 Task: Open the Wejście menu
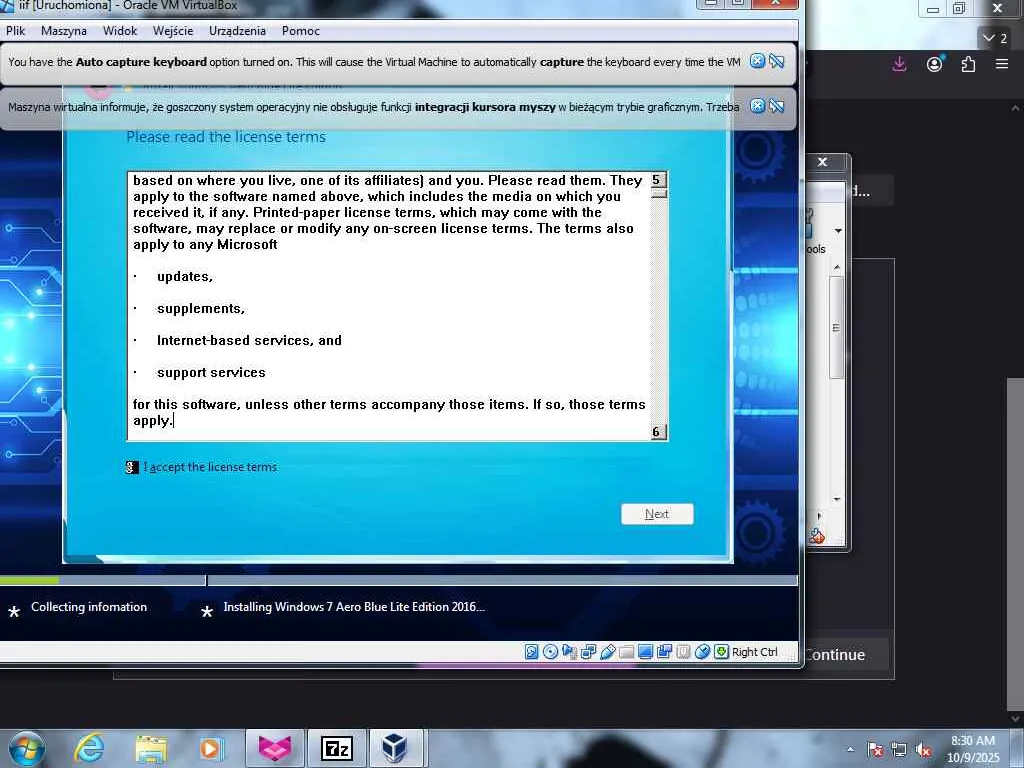pyautogui.click(x=173, y=31)
